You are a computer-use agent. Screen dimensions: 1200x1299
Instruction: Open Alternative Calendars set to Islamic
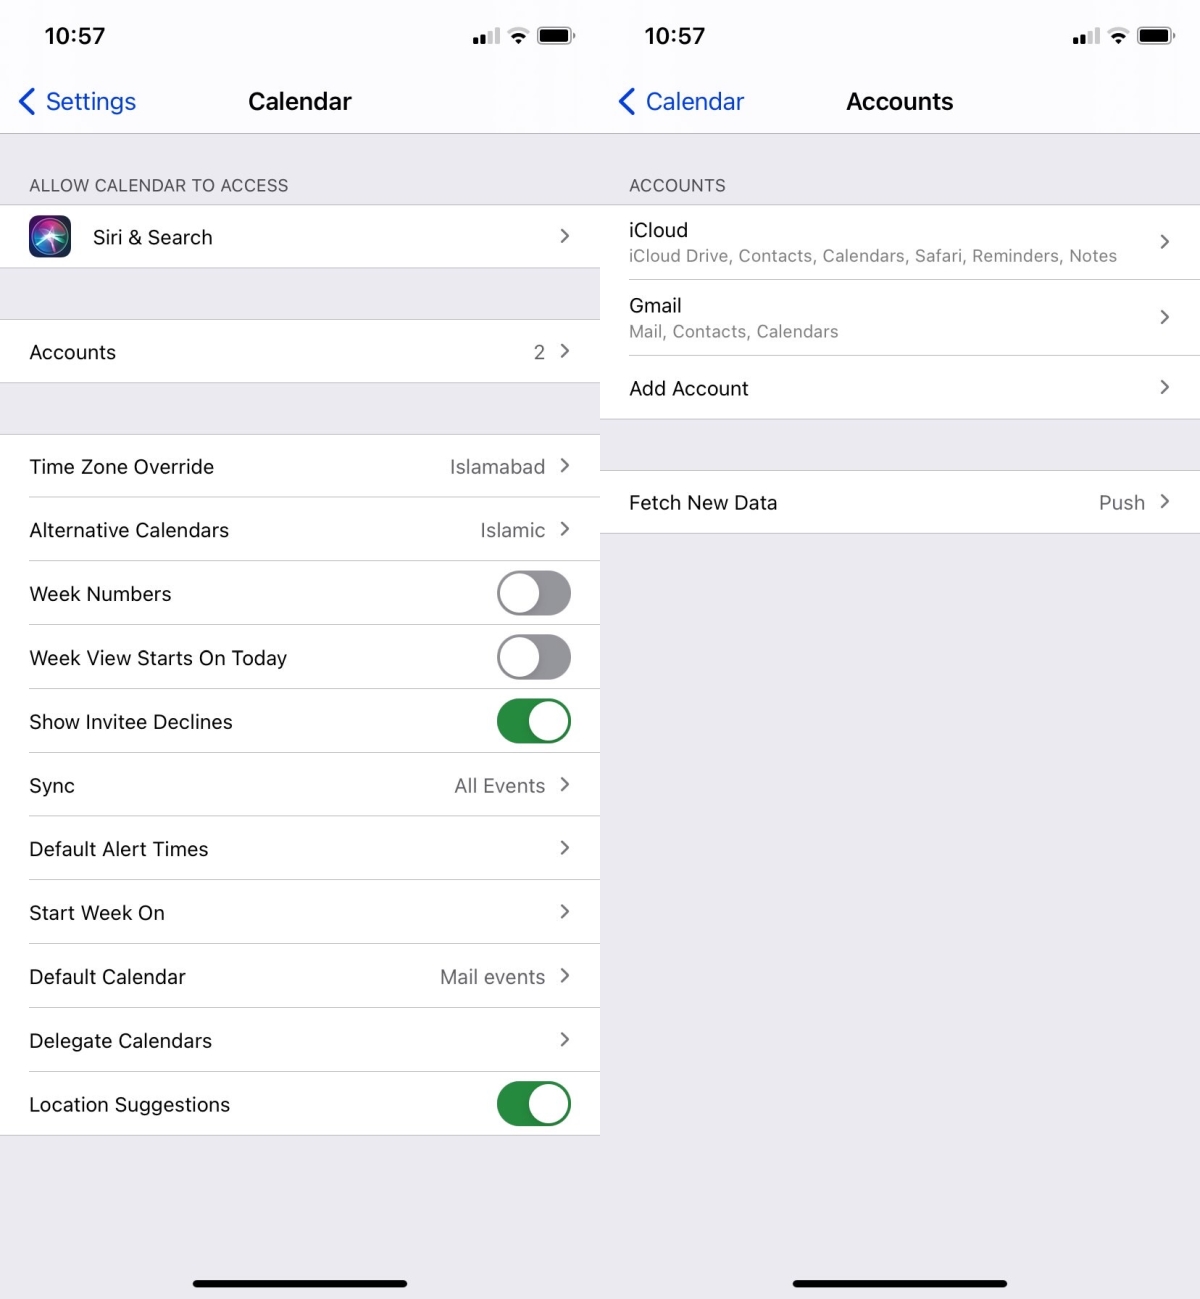click(x=300, y=530)
